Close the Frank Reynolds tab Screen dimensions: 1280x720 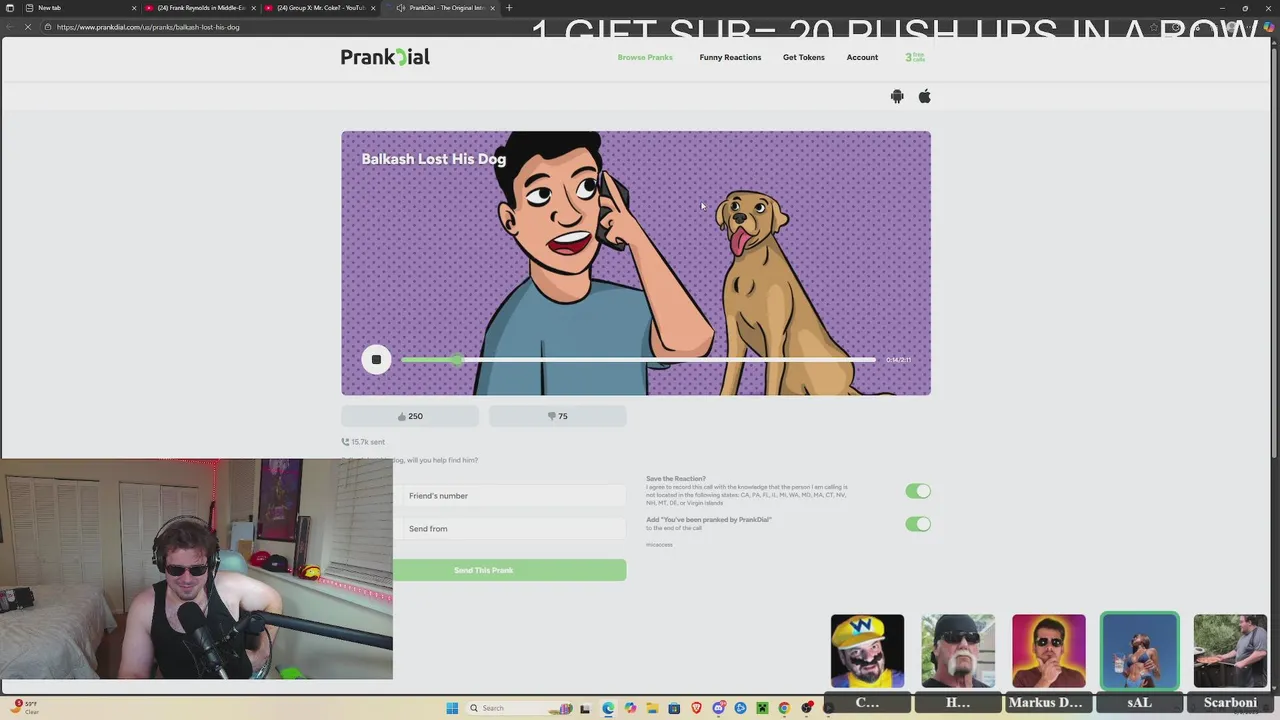[x=253, y=8]
